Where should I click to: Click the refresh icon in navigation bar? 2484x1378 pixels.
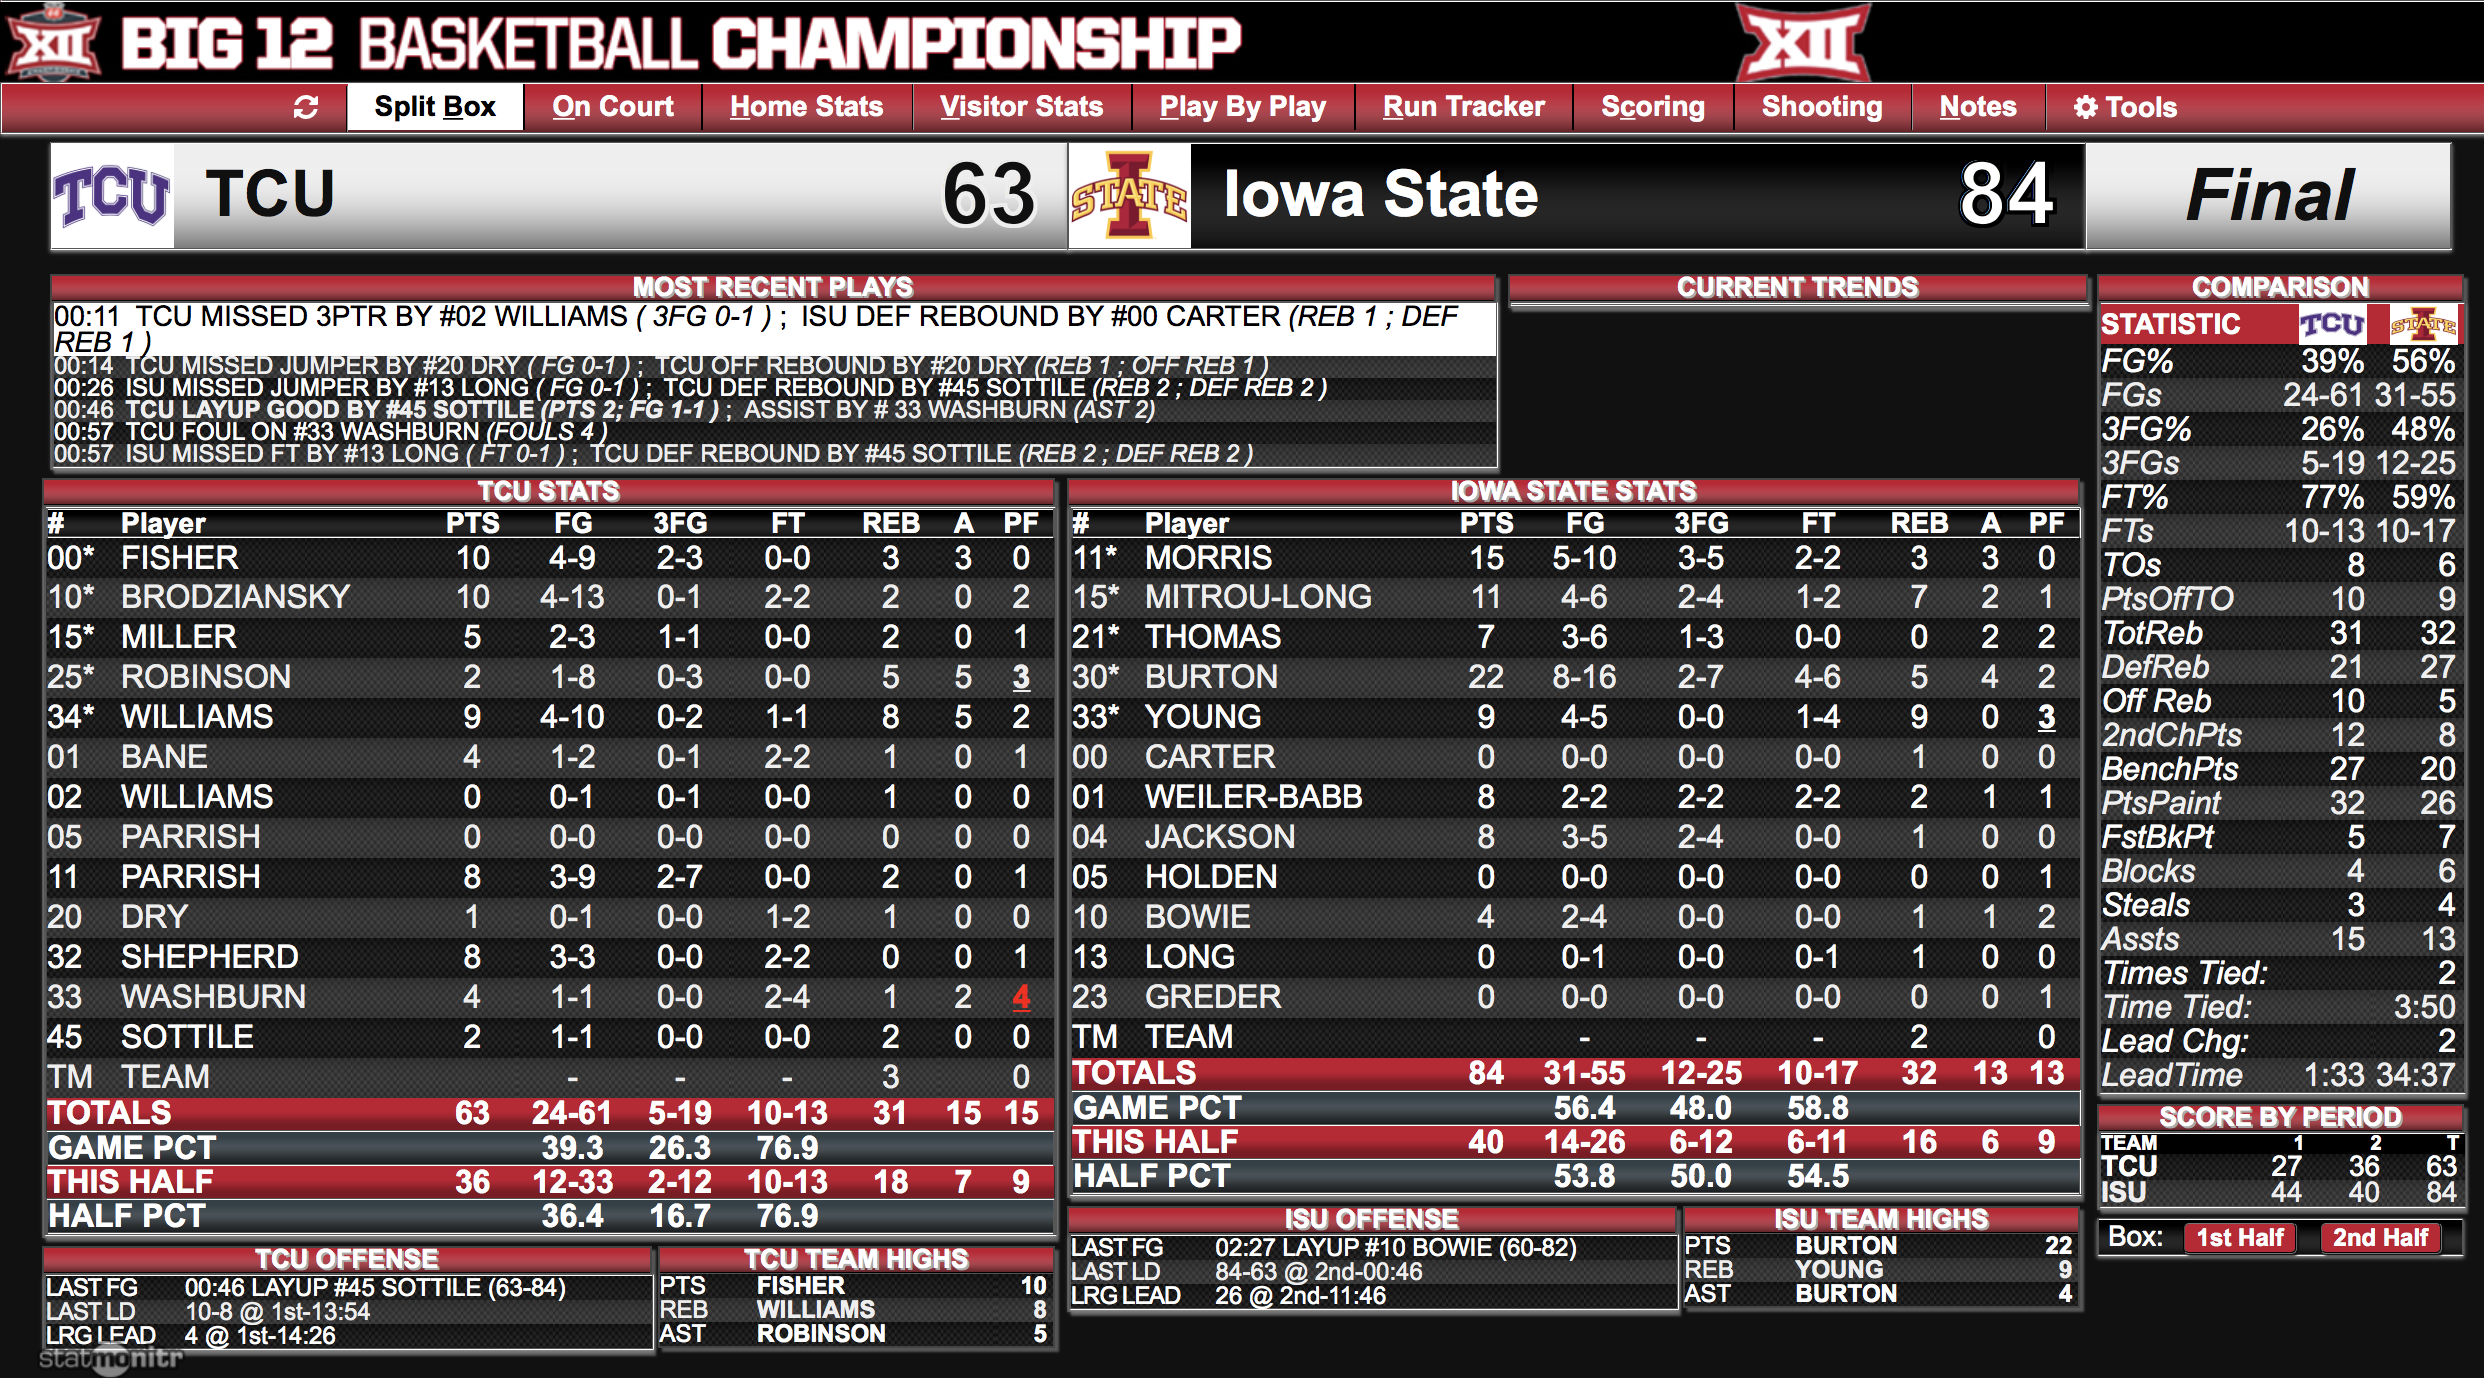(x=305, y=107)
